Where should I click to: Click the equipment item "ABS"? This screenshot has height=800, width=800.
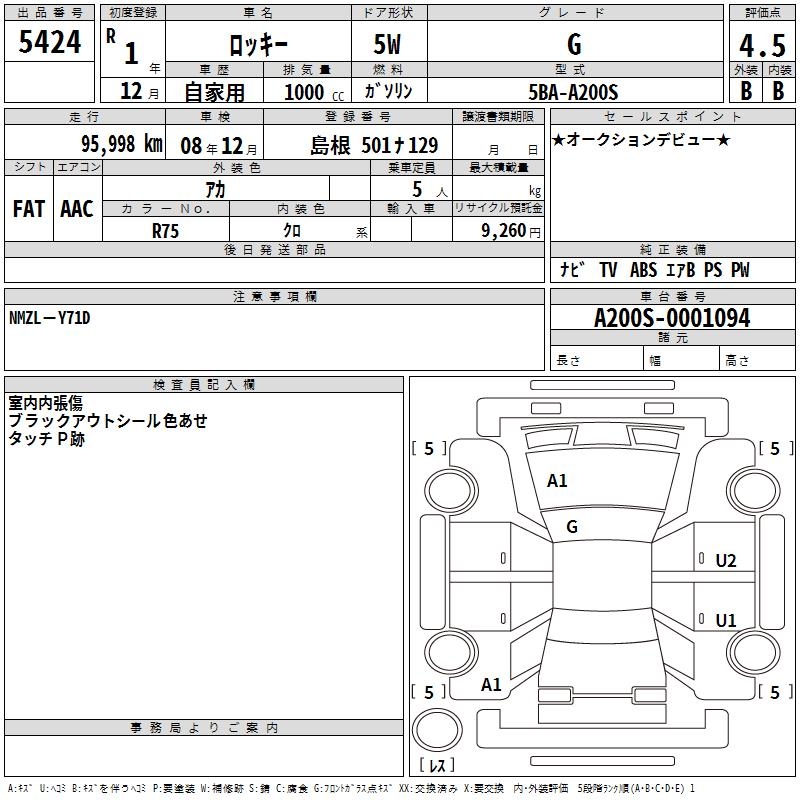pos(643,270)
